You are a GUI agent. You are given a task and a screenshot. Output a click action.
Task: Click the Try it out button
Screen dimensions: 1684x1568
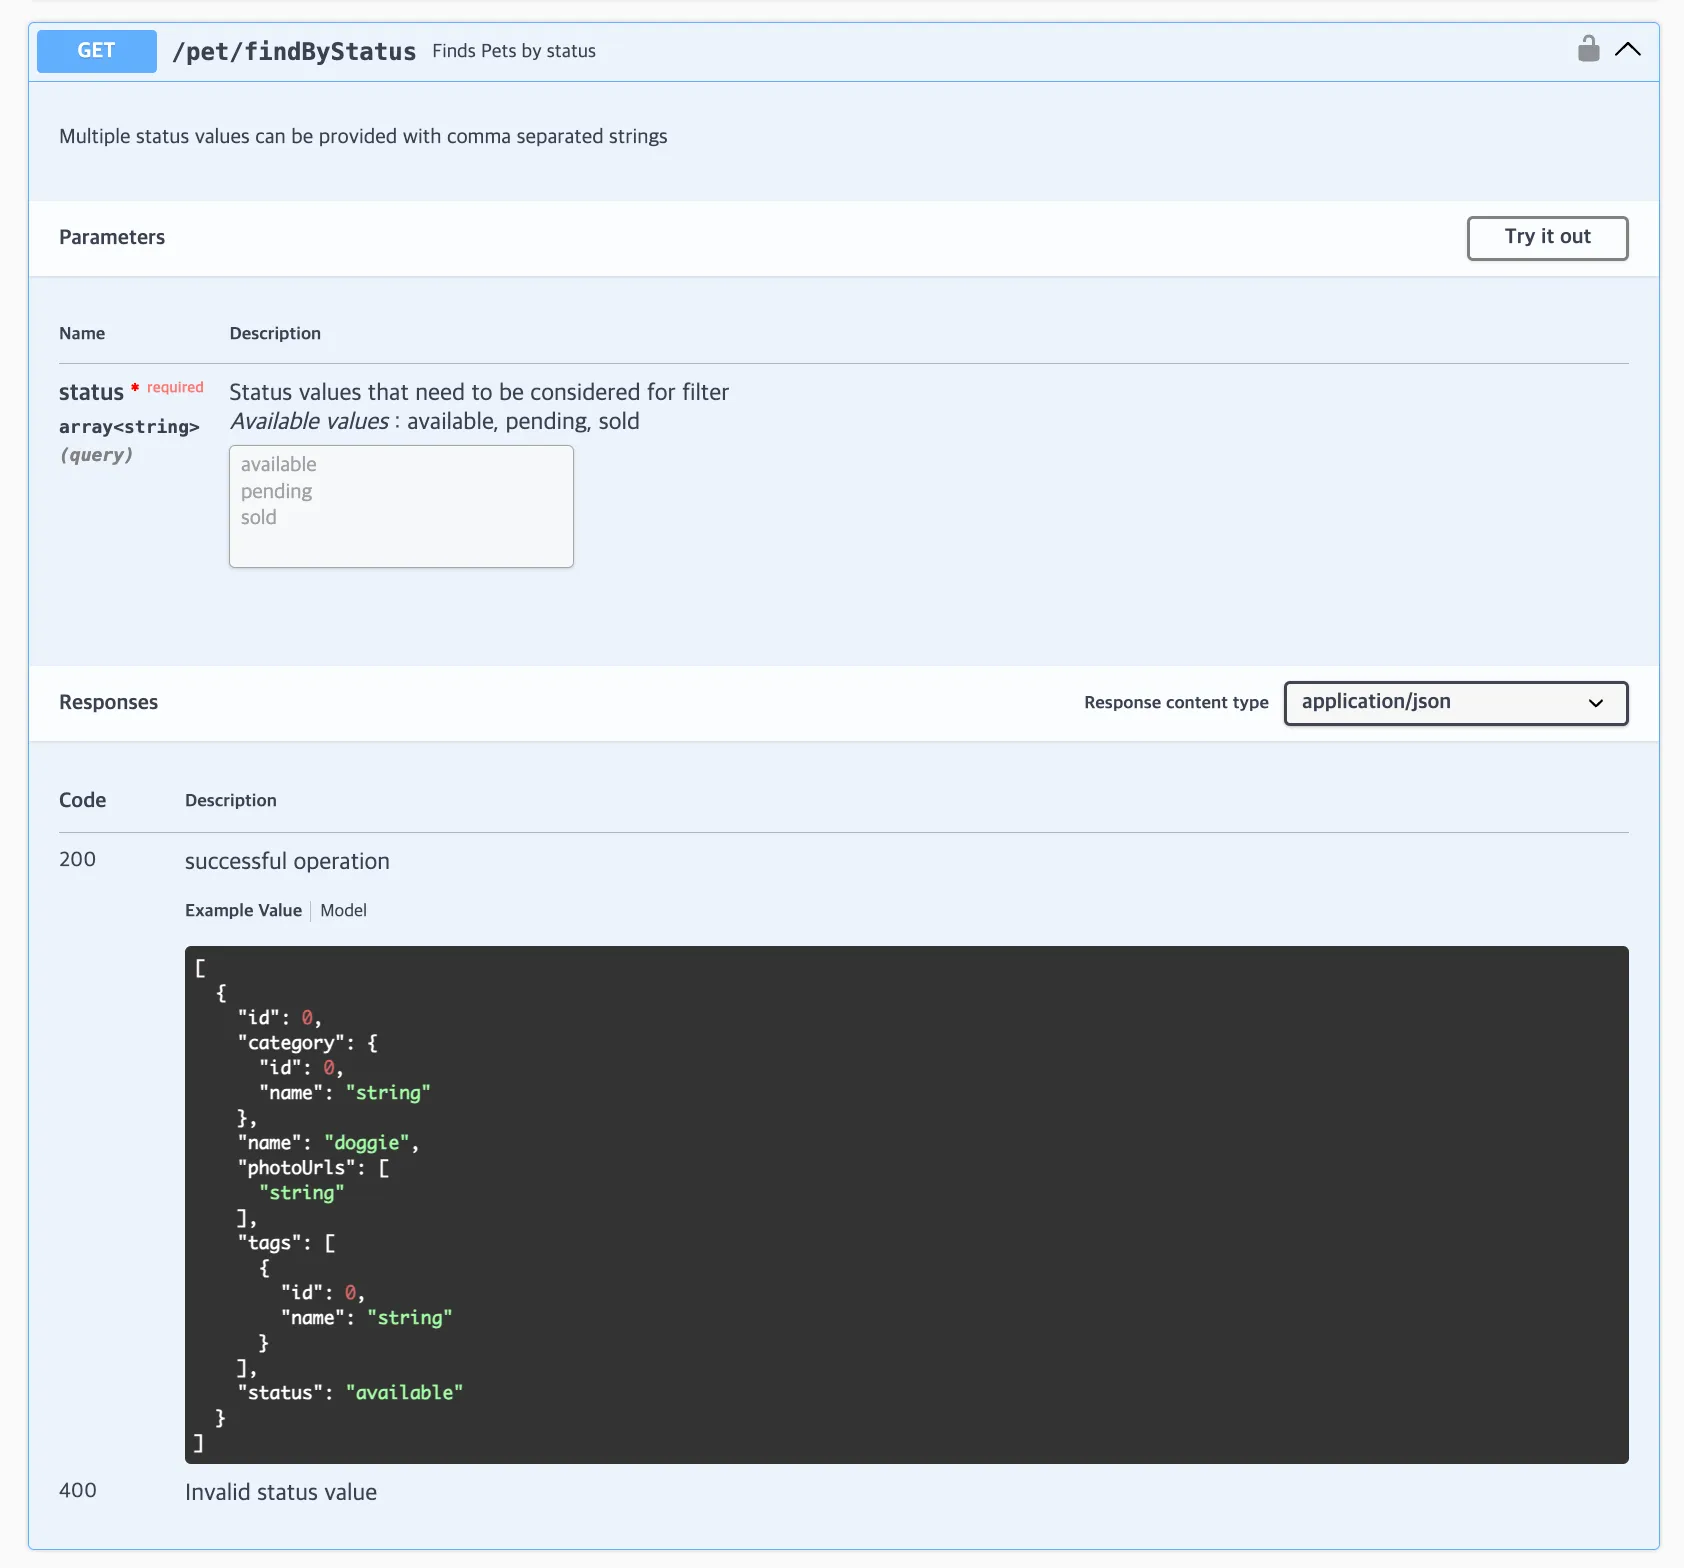point(1547,238)
